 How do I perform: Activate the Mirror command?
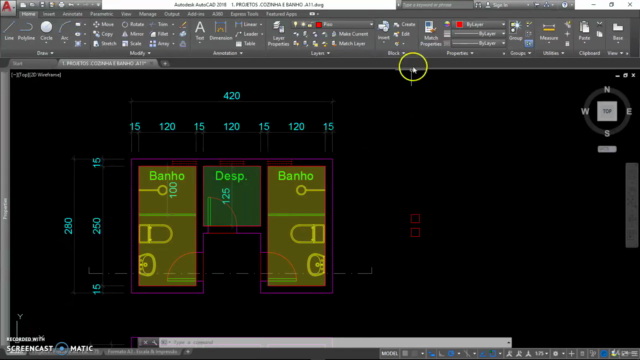[x=133, y=34]
